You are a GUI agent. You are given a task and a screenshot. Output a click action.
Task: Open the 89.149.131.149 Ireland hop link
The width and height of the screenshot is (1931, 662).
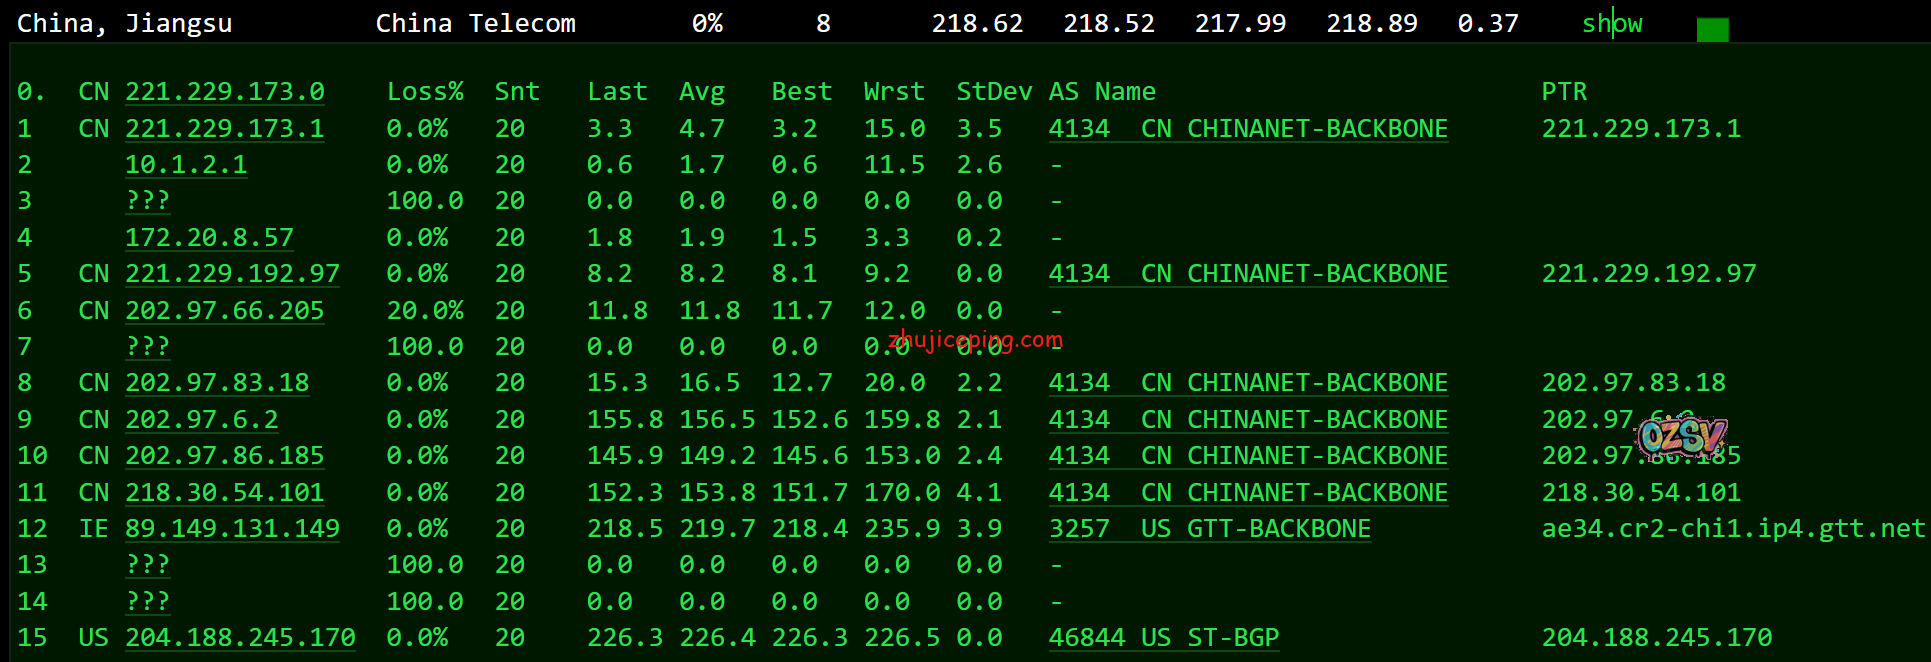click(232, 529)
